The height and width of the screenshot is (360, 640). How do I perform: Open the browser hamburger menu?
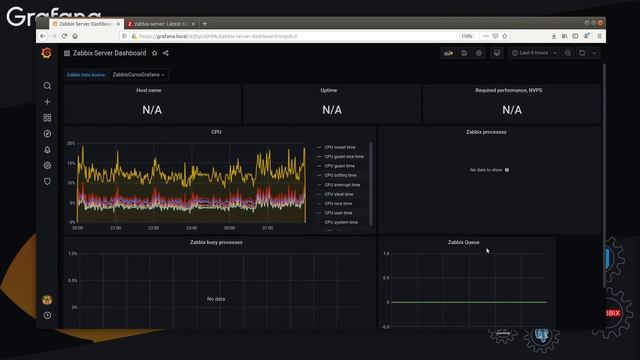point(600,36)
